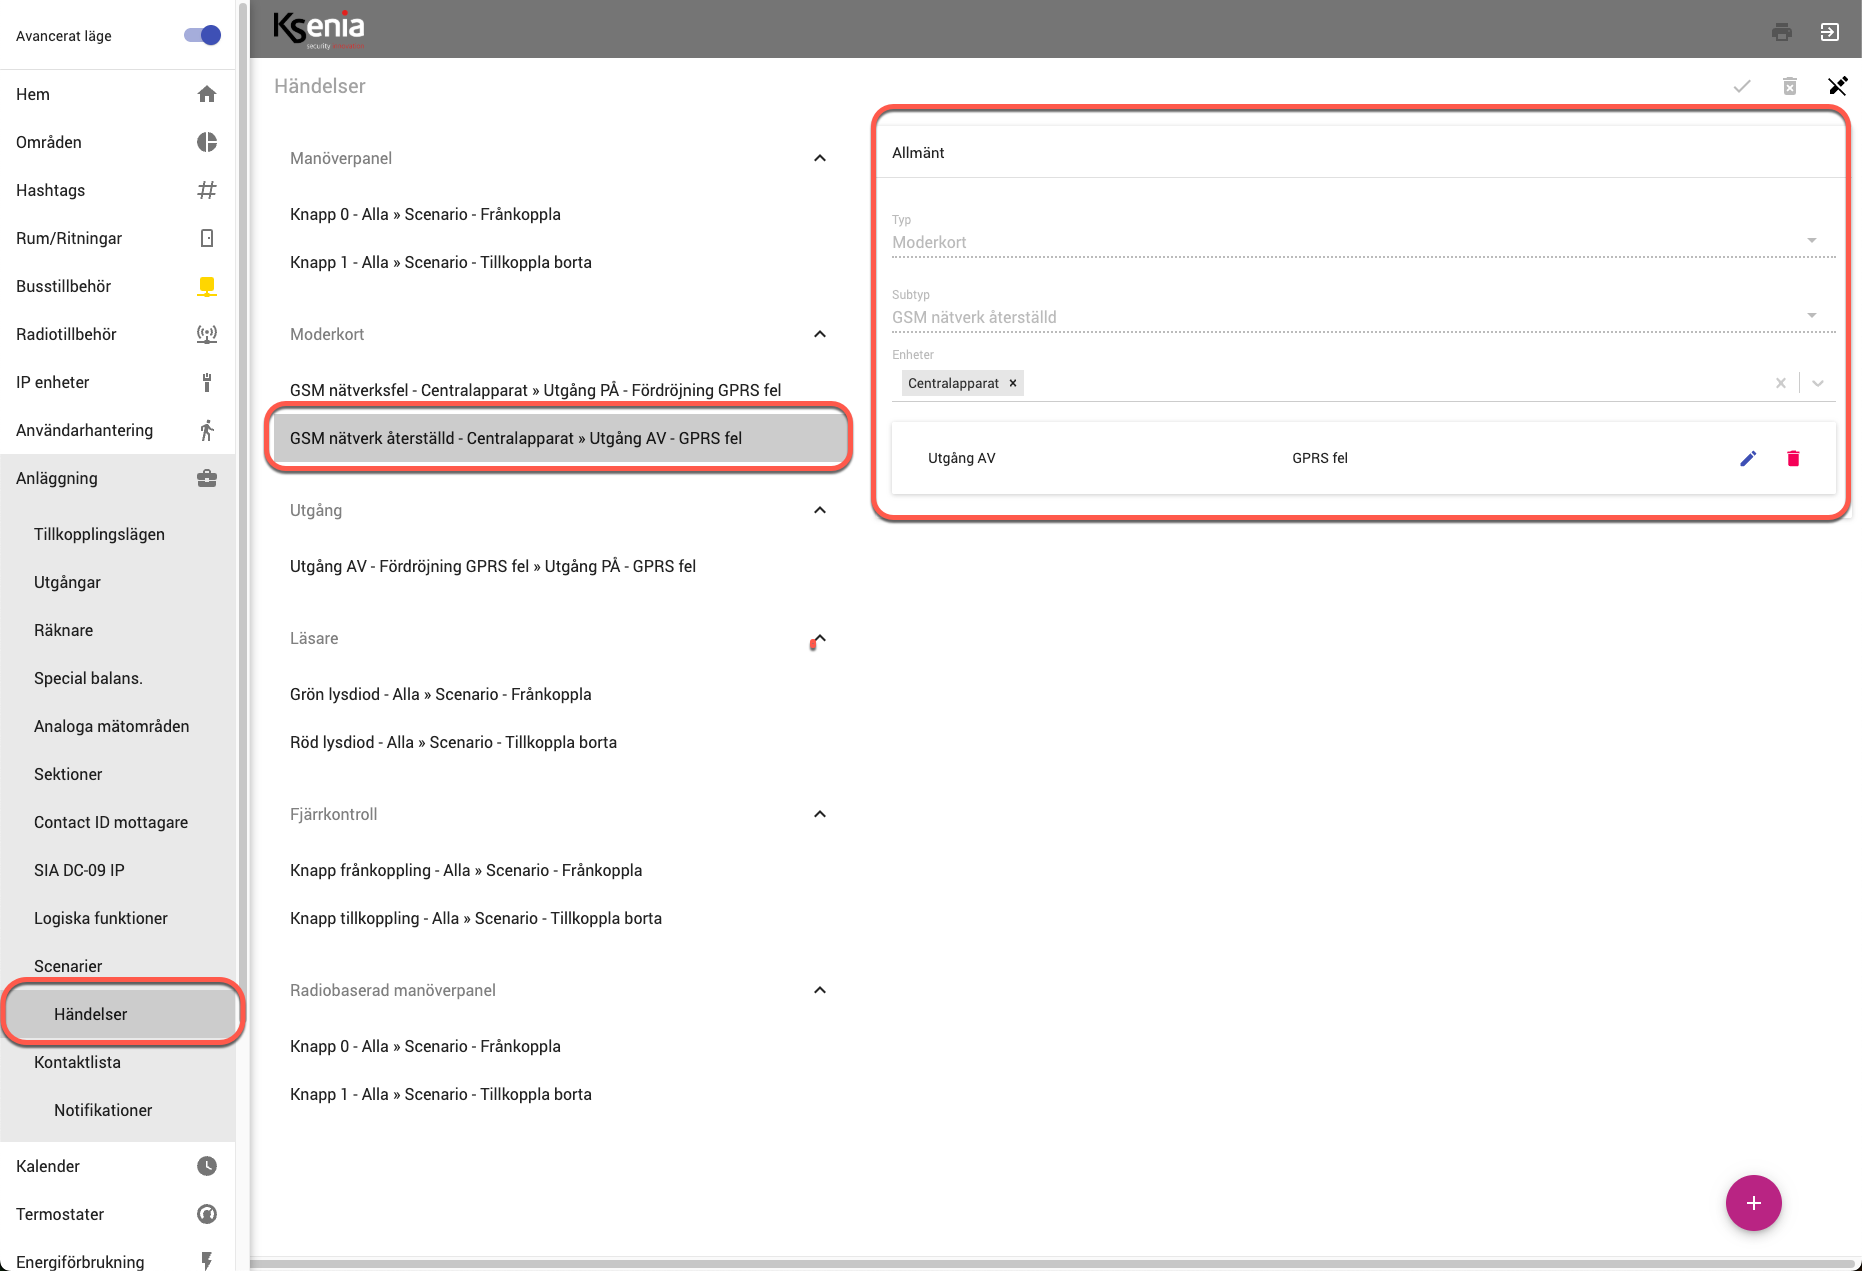
Task: Collapse the Fjärrkontroll section
Action: point(820,814)
